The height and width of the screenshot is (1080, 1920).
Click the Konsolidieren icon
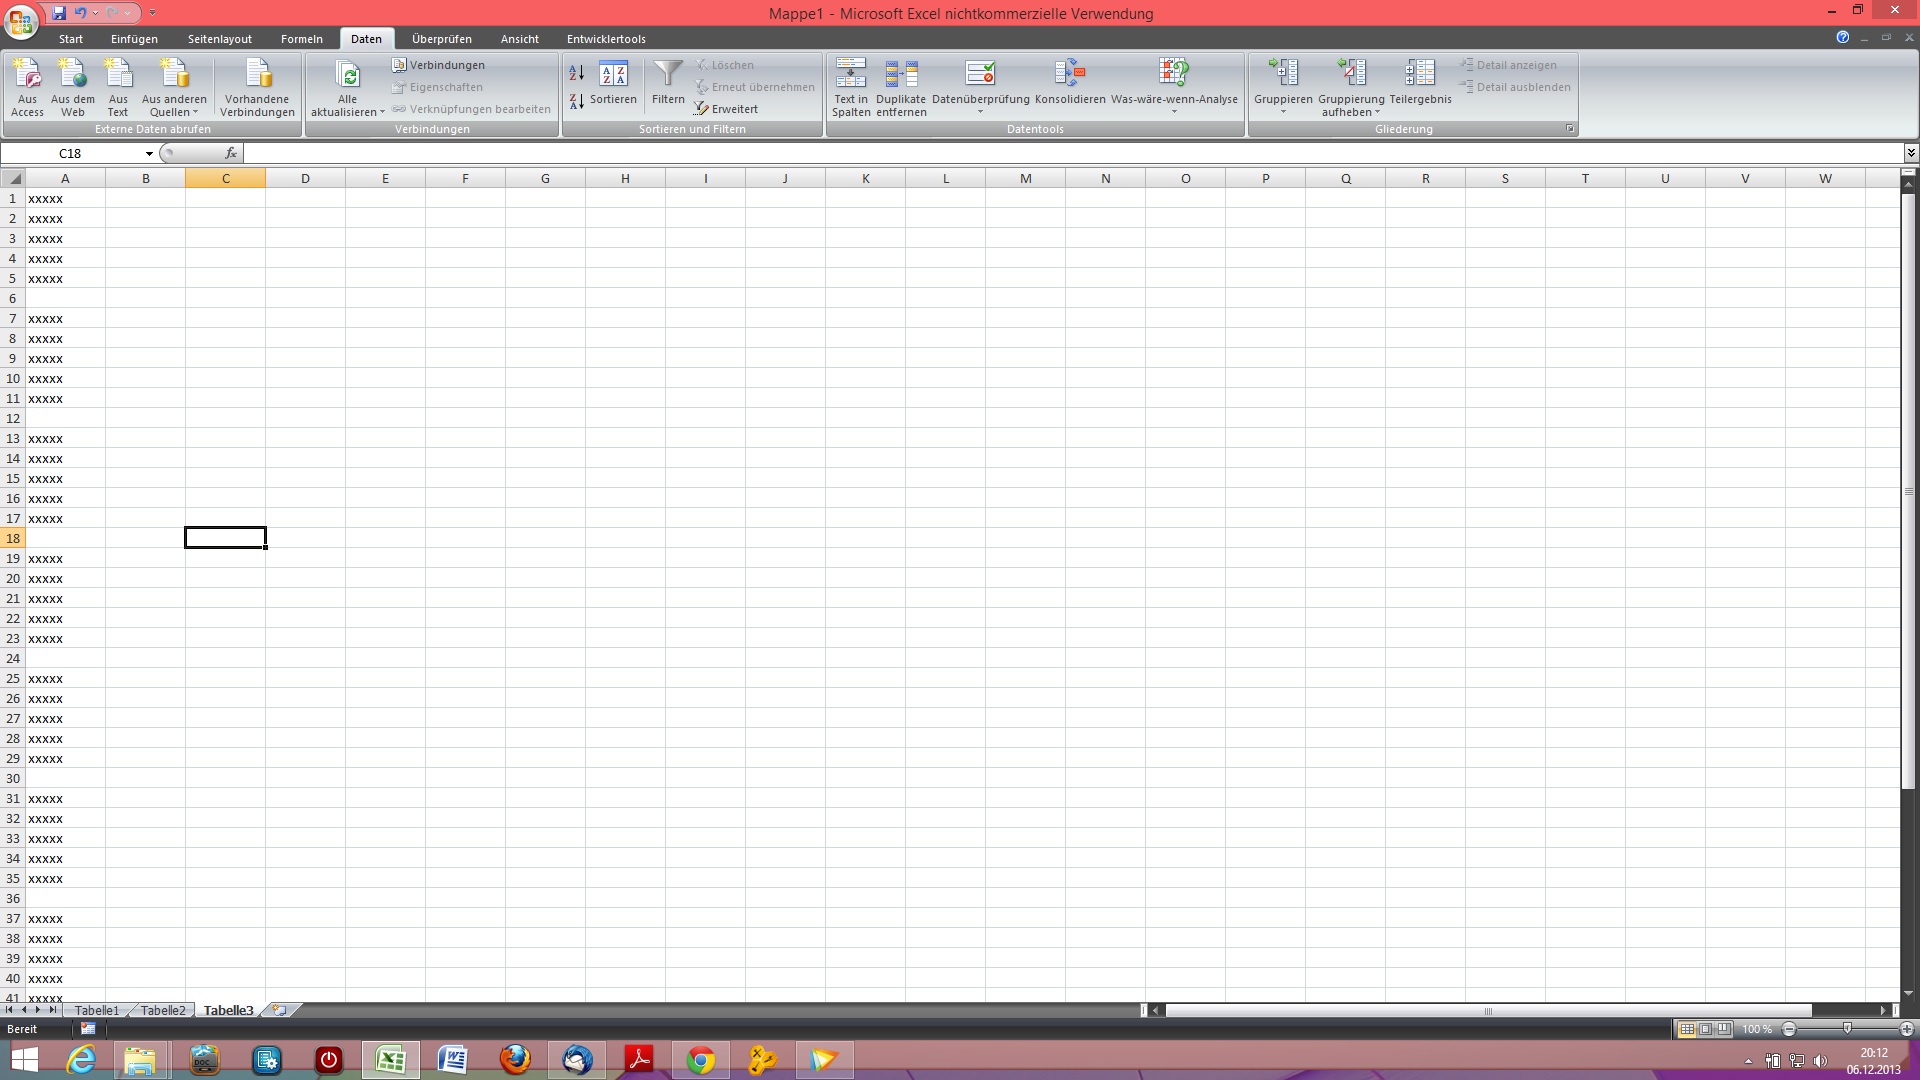pos(1069,73)
